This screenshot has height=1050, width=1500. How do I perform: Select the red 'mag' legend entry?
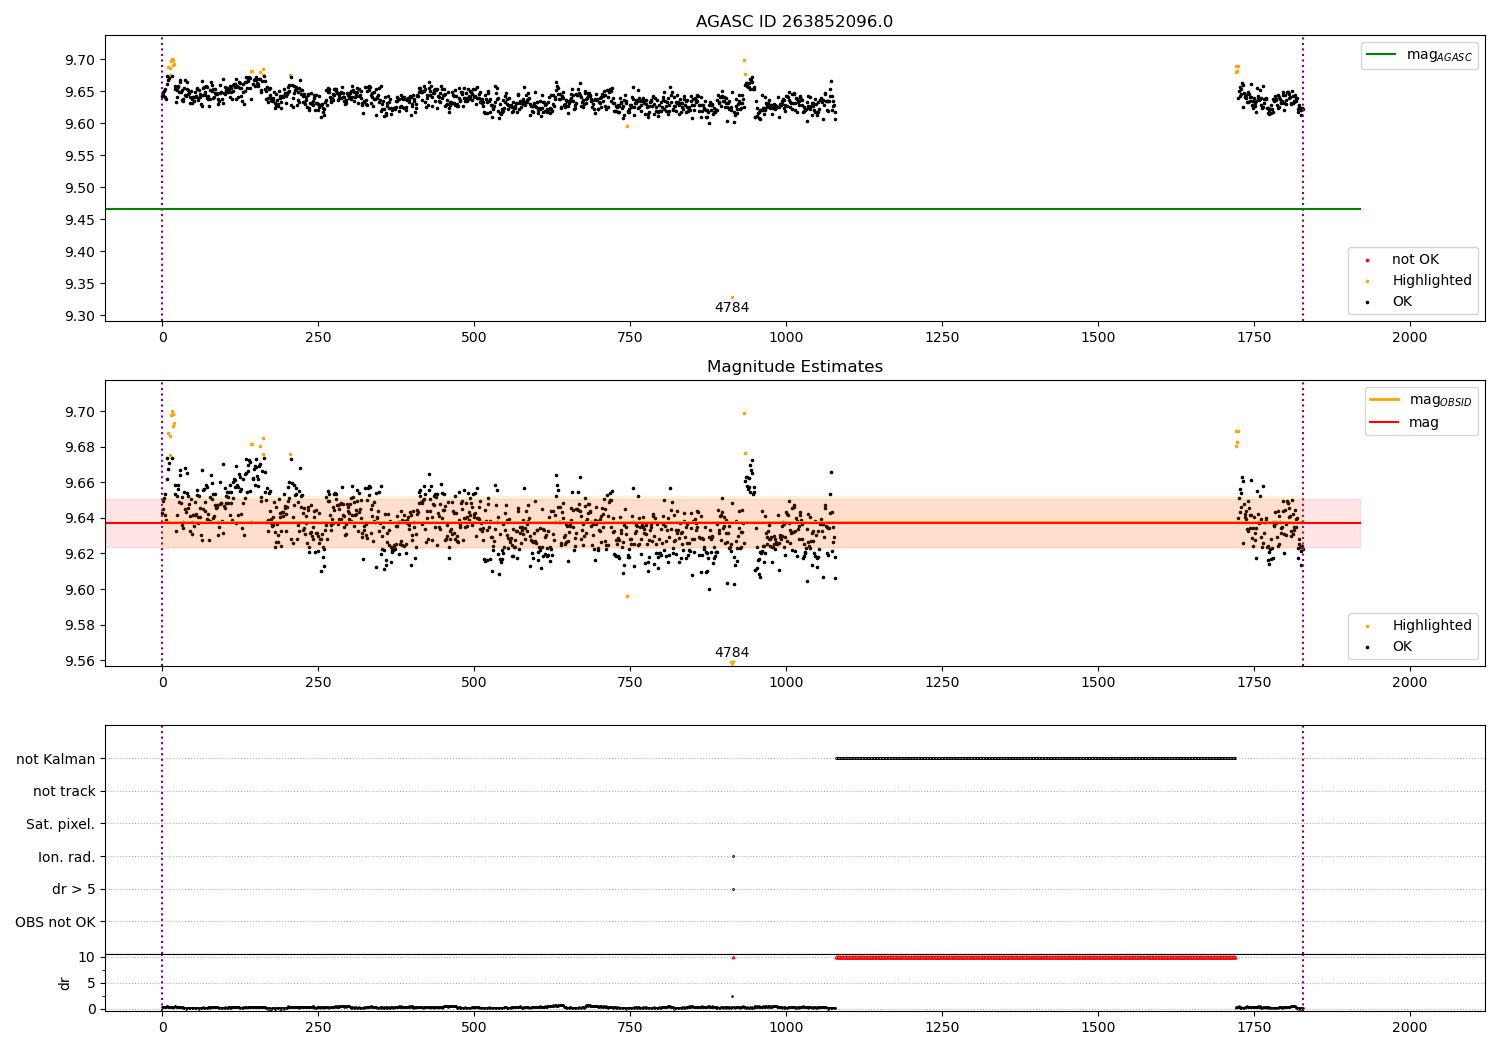(x=1404, y=423)
